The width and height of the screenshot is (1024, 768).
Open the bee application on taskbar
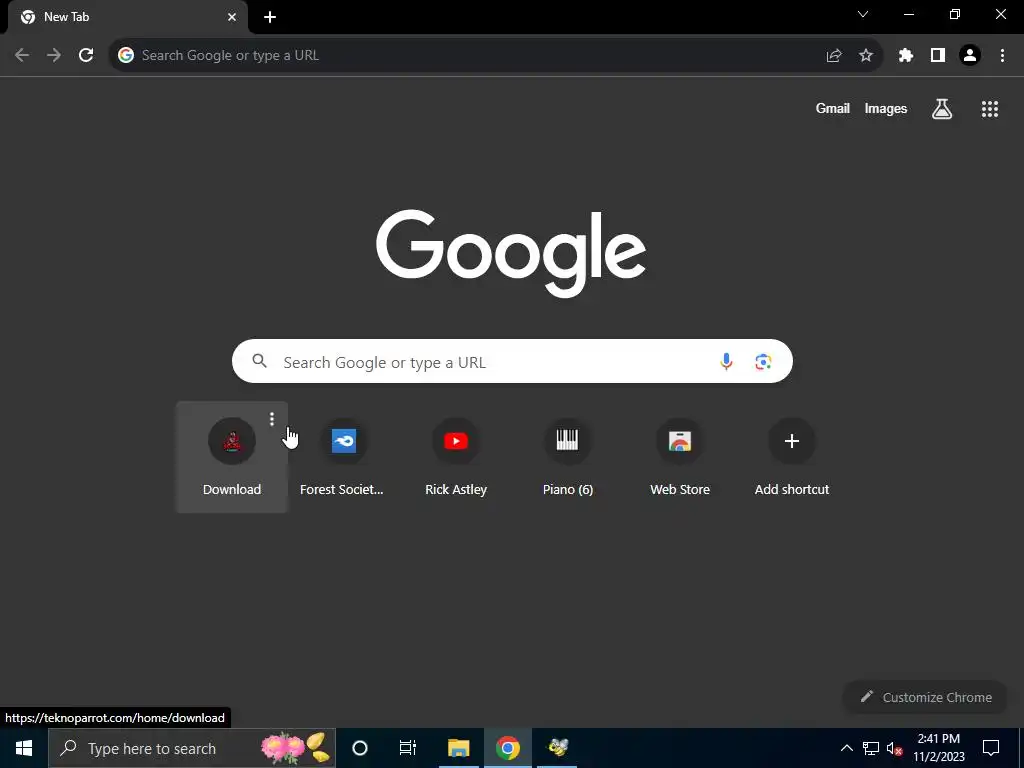click(558, 748)
